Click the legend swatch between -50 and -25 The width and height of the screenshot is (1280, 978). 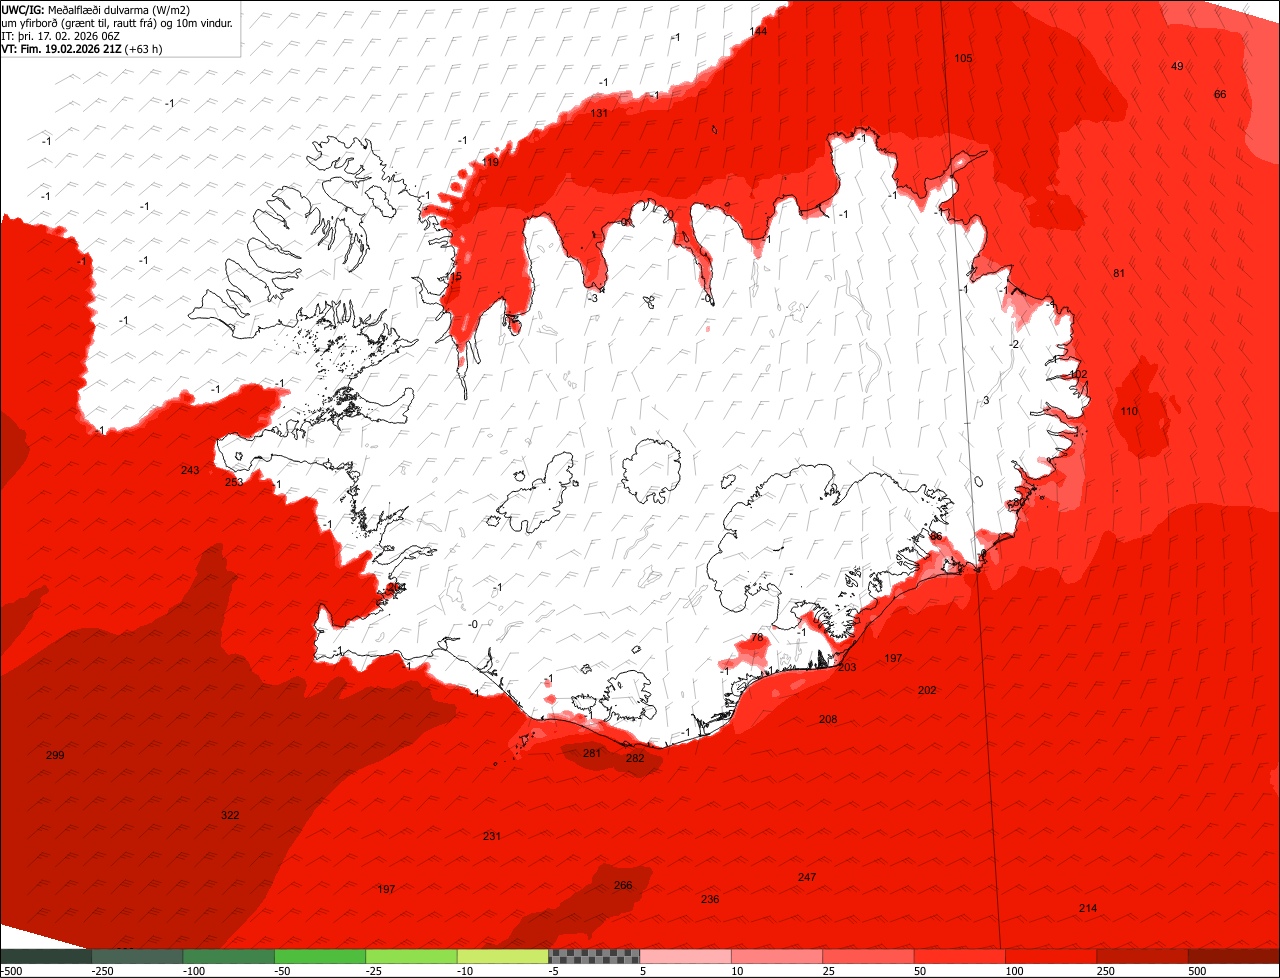coord(320,956)
